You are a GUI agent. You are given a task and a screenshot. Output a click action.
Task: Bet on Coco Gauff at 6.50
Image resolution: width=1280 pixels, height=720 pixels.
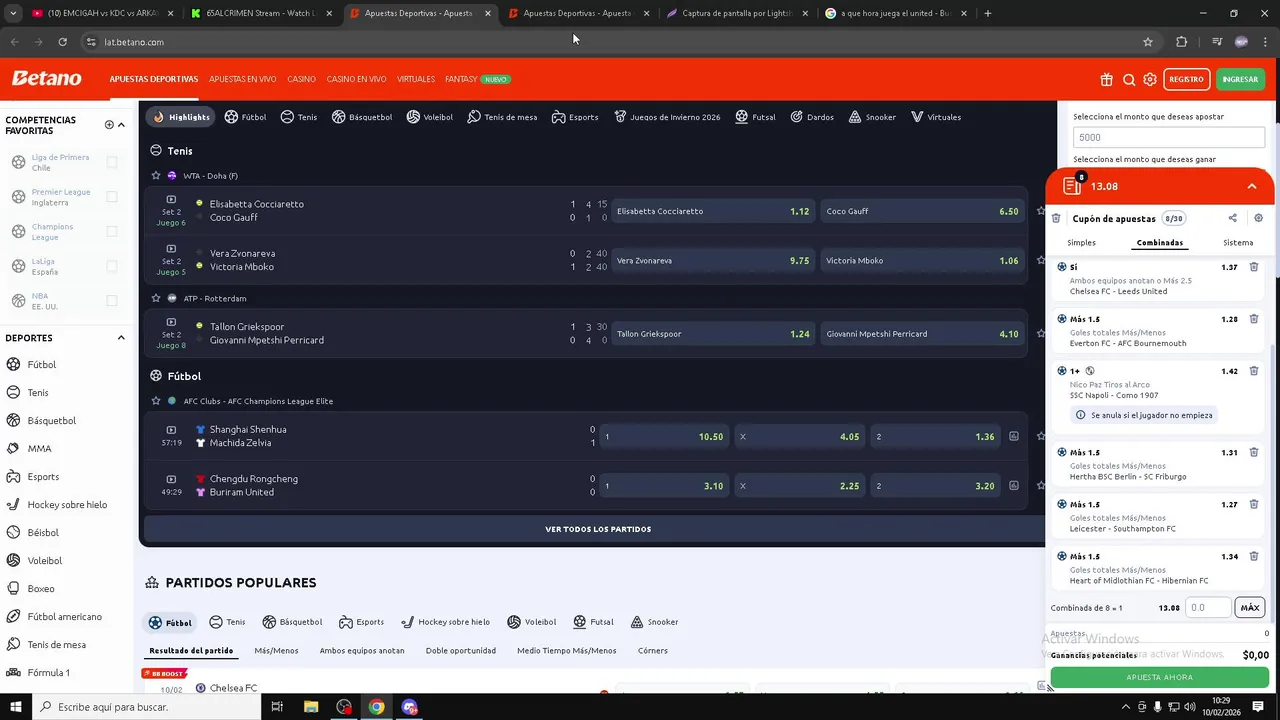[922, 211]
